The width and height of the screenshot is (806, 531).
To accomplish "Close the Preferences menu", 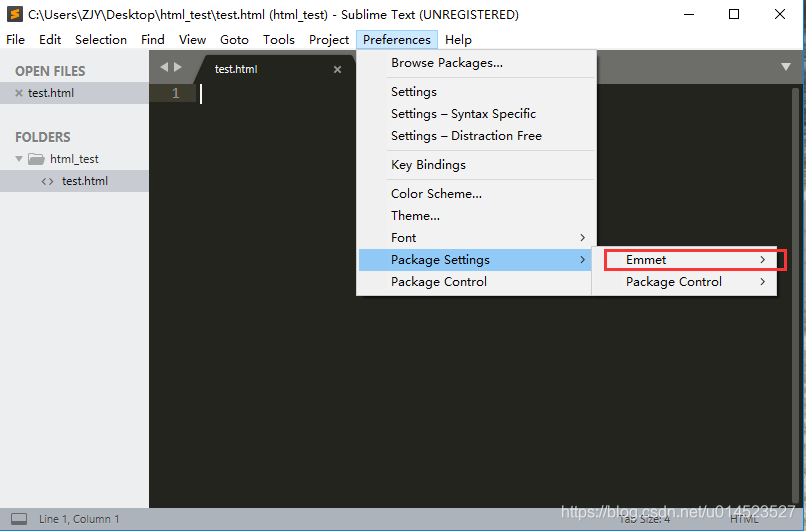I will (x=397, y=40).
